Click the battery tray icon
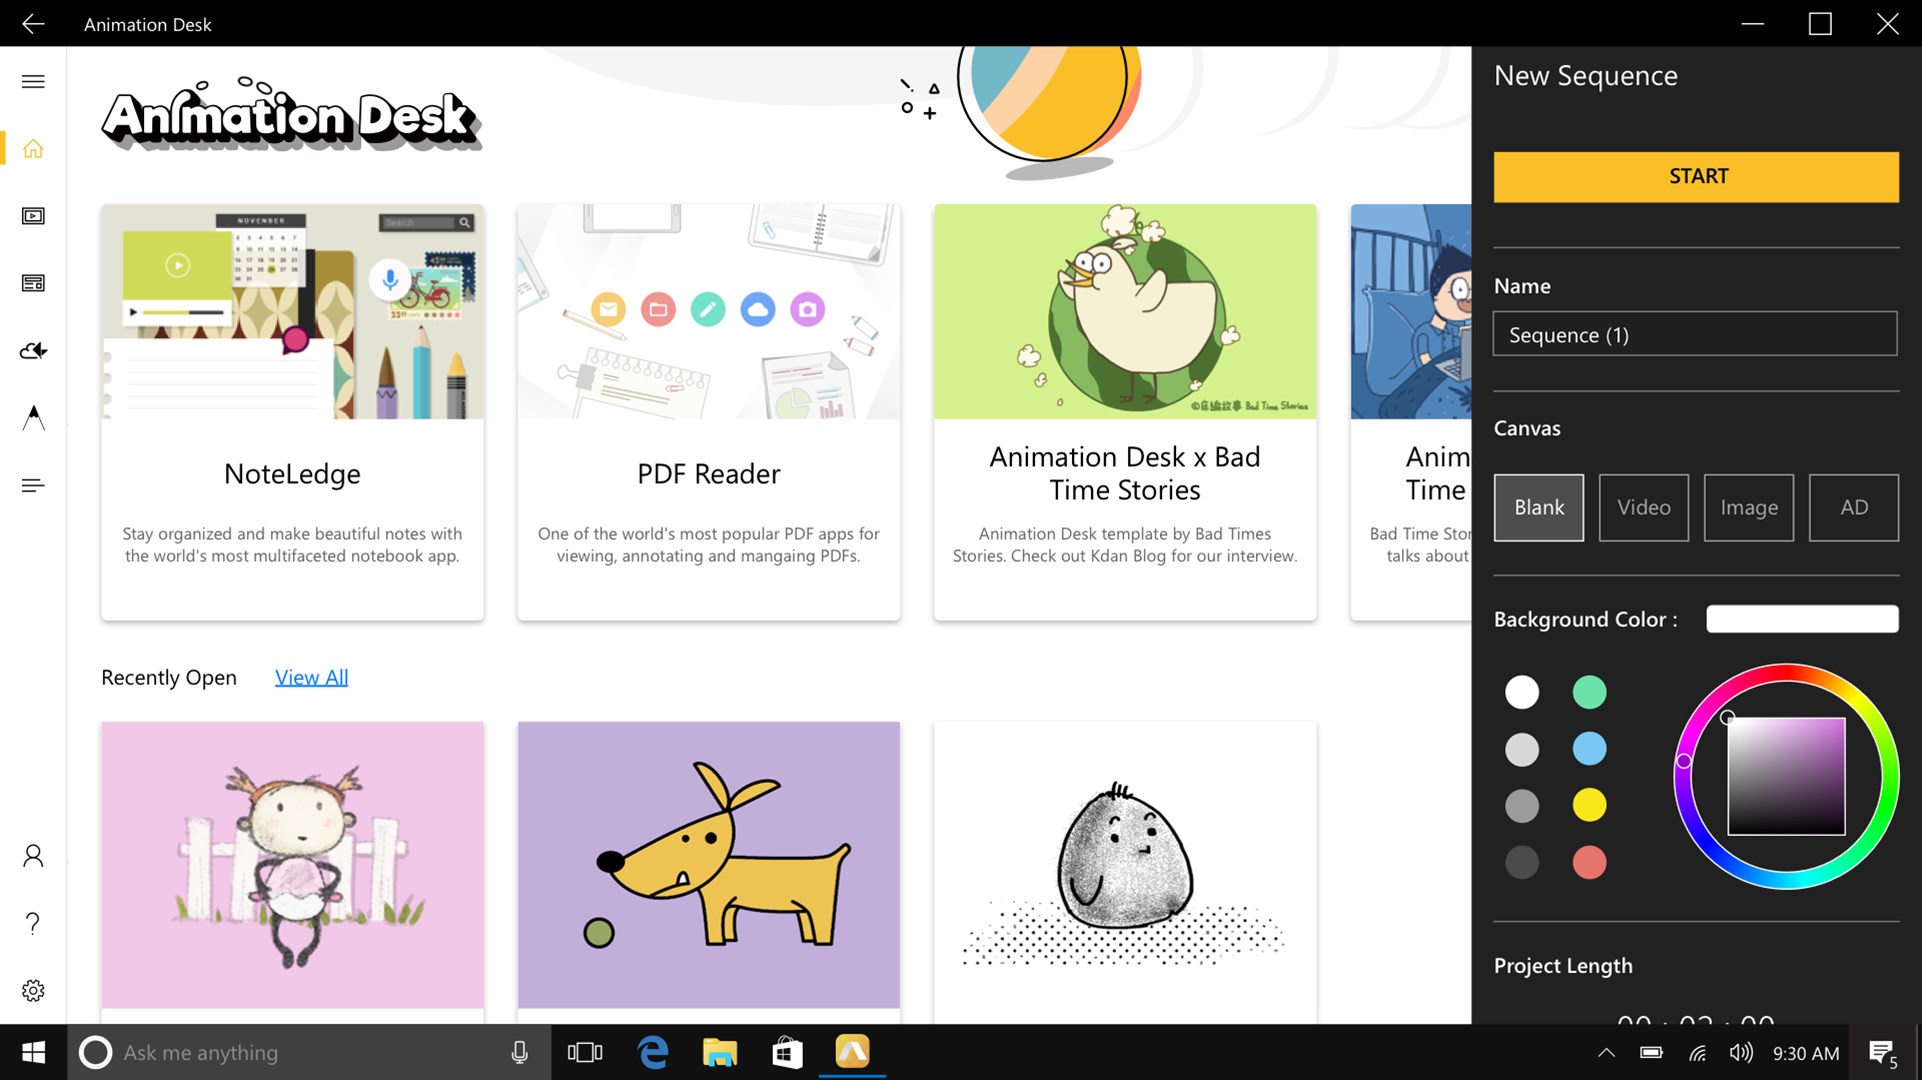The image size is (1922, 1080). tap(1651, 1053)
